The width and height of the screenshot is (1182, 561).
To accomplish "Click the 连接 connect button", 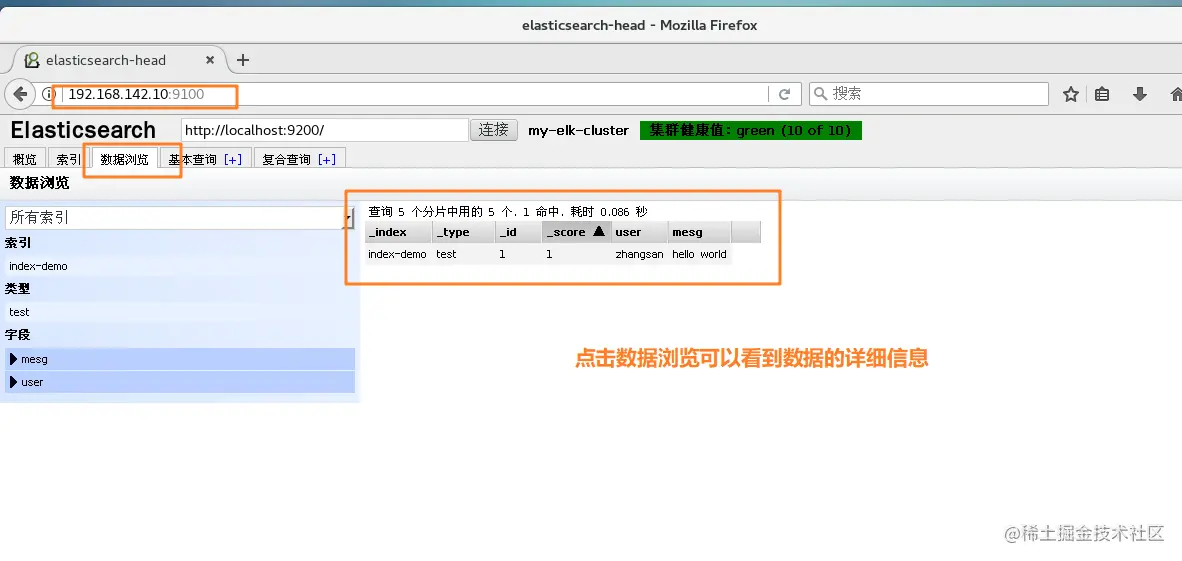I will [494, 130].
